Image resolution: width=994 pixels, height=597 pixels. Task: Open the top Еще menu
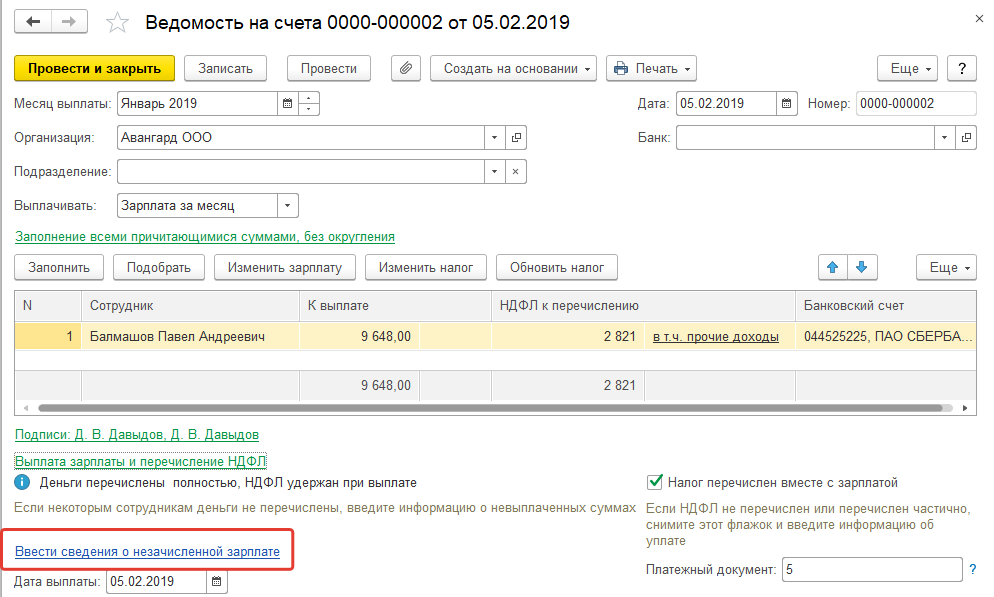[906, 68]
